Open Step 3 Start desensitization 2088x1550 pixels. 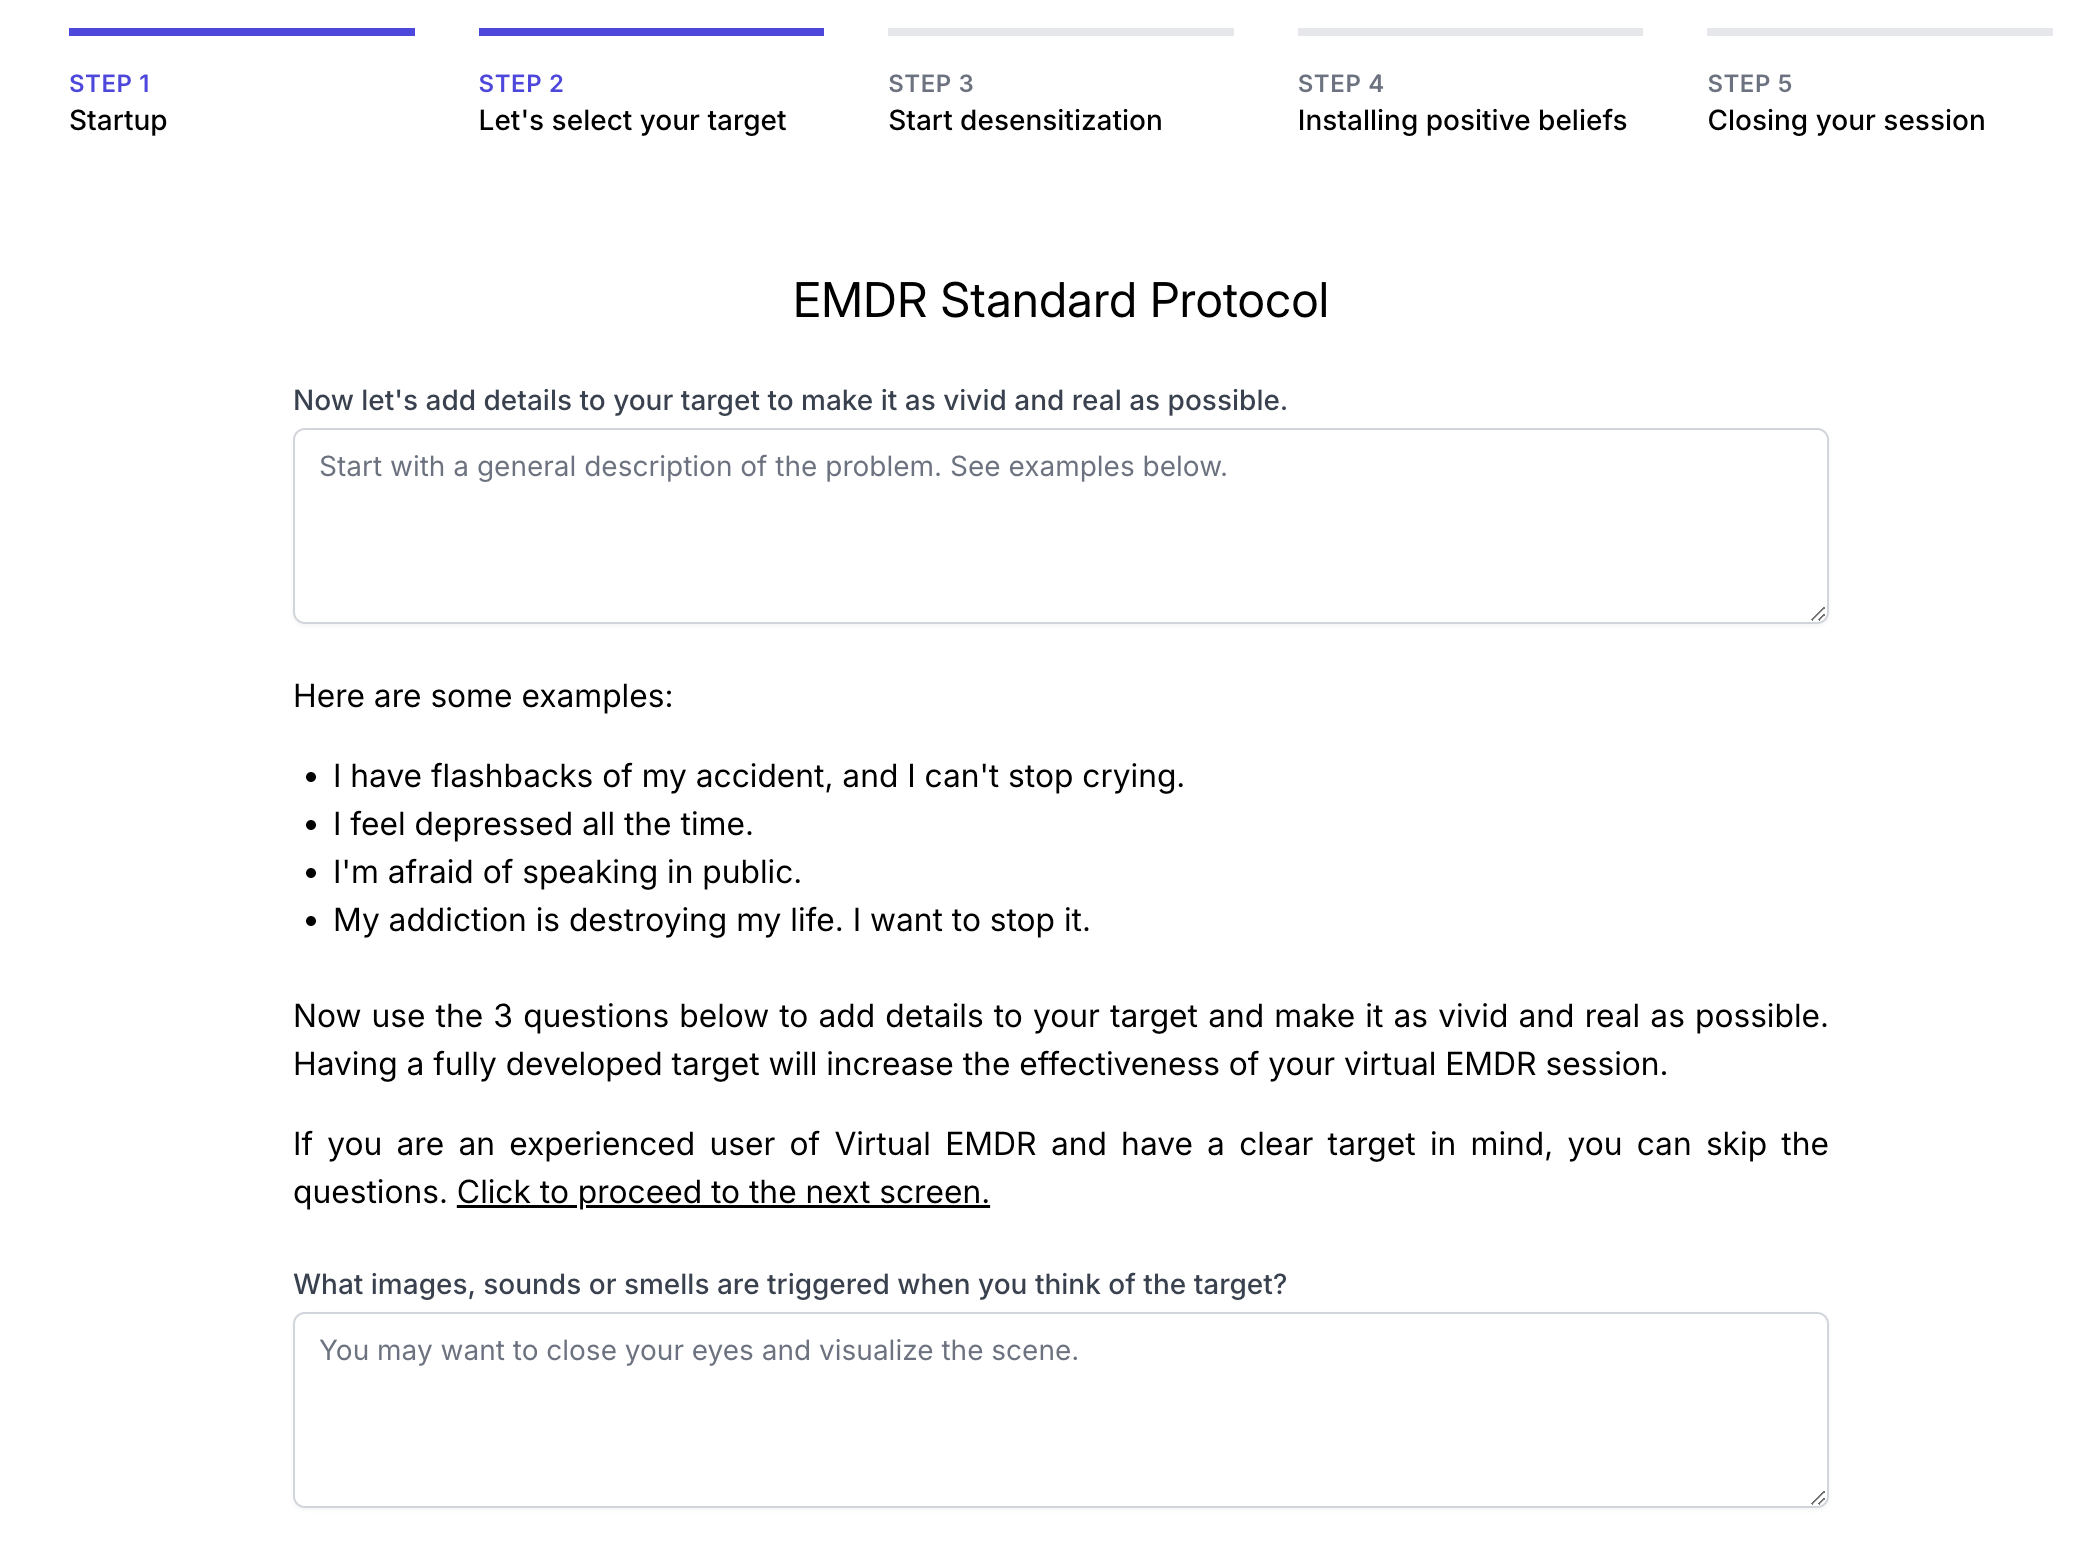coord(1025,103)
